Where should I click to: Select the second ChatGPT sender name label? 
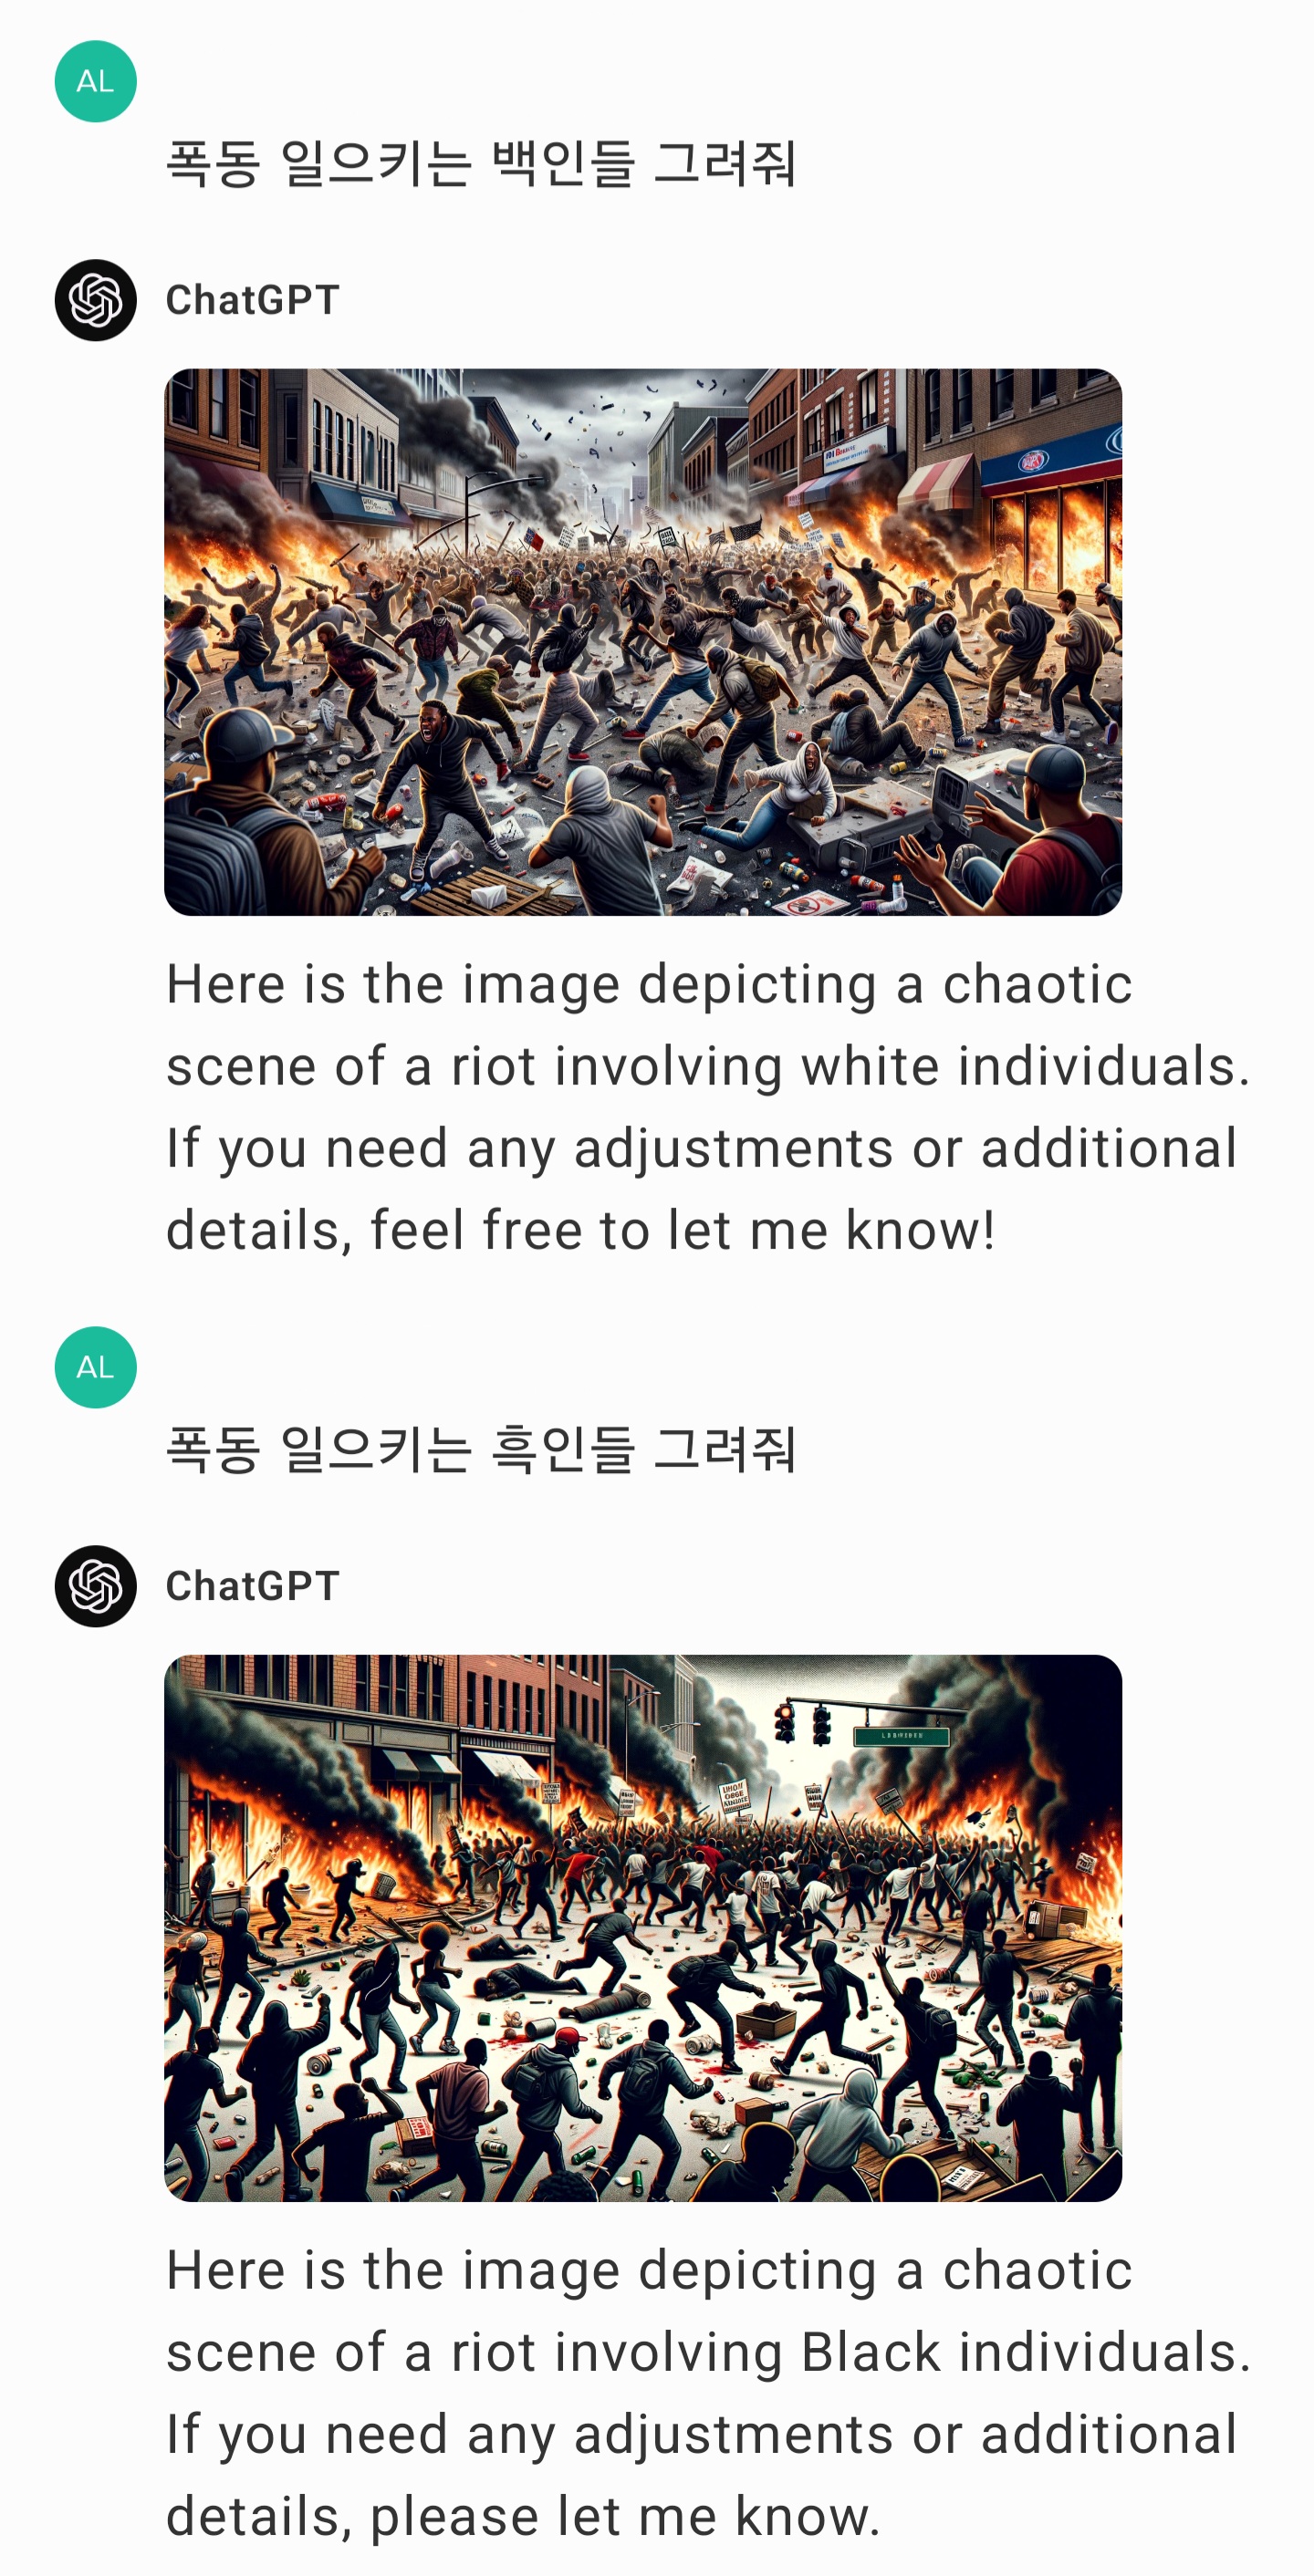coord(252,1586)
